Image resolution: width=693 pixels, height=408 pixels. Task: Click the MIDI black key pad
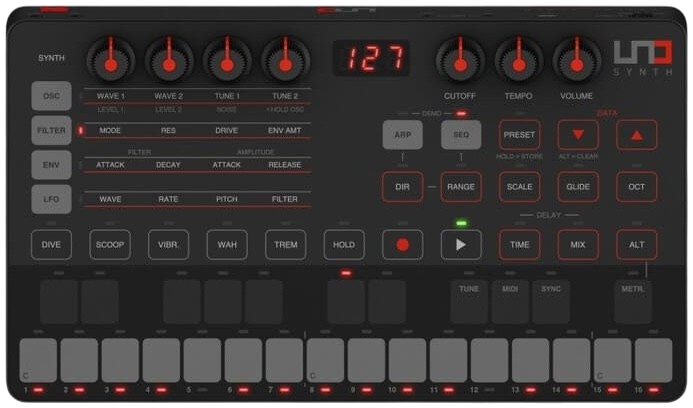pyautogui.click(x=510, y=301)
